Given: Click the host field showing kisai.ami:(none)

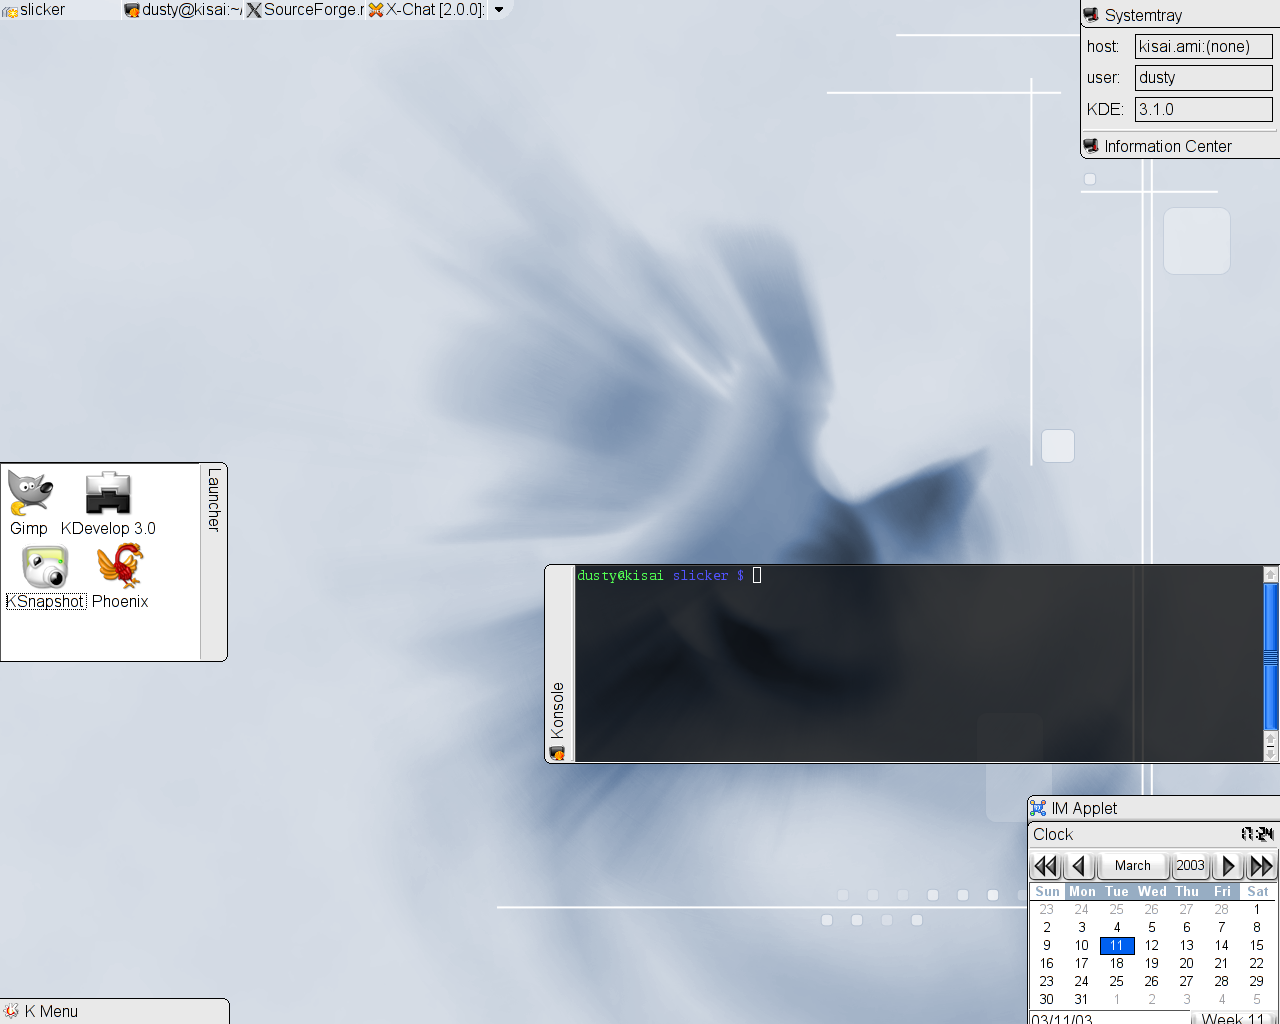Looking at the screenshot, I should pos(1203,46).
